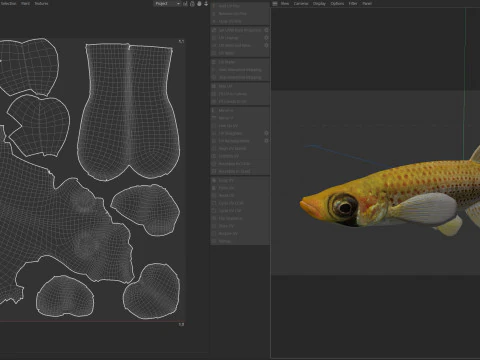Click the Set UVW from Projection icon

click(x=214, y=30)
